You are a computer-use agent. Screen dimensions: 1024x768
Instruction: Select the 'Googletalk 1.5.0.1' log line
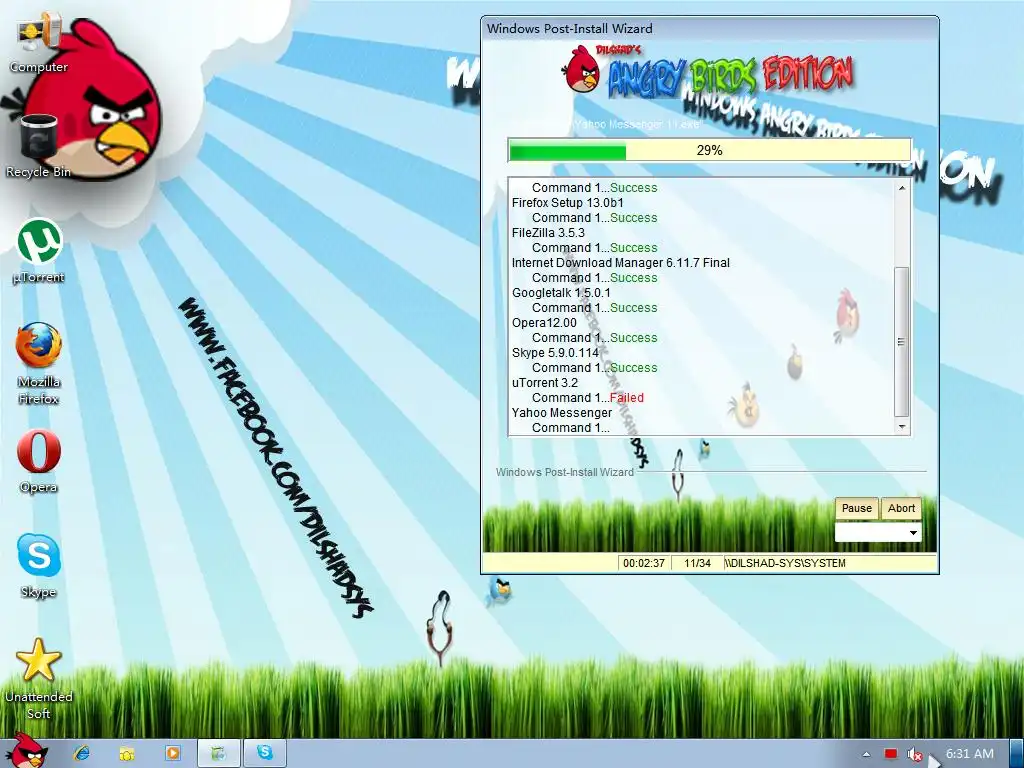point(561,293)
